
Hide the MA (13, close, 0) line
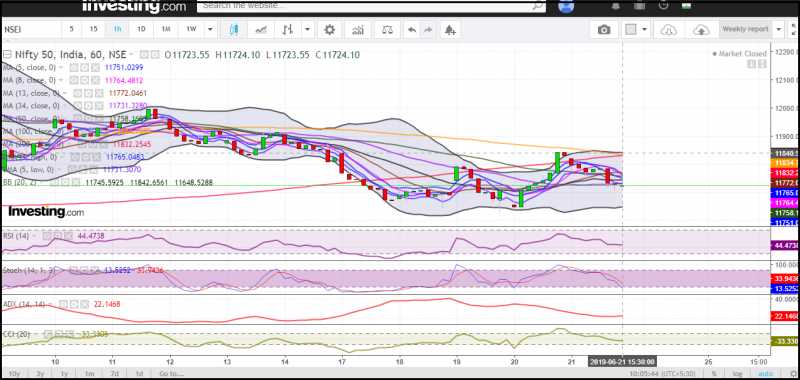tap(77, 93)
